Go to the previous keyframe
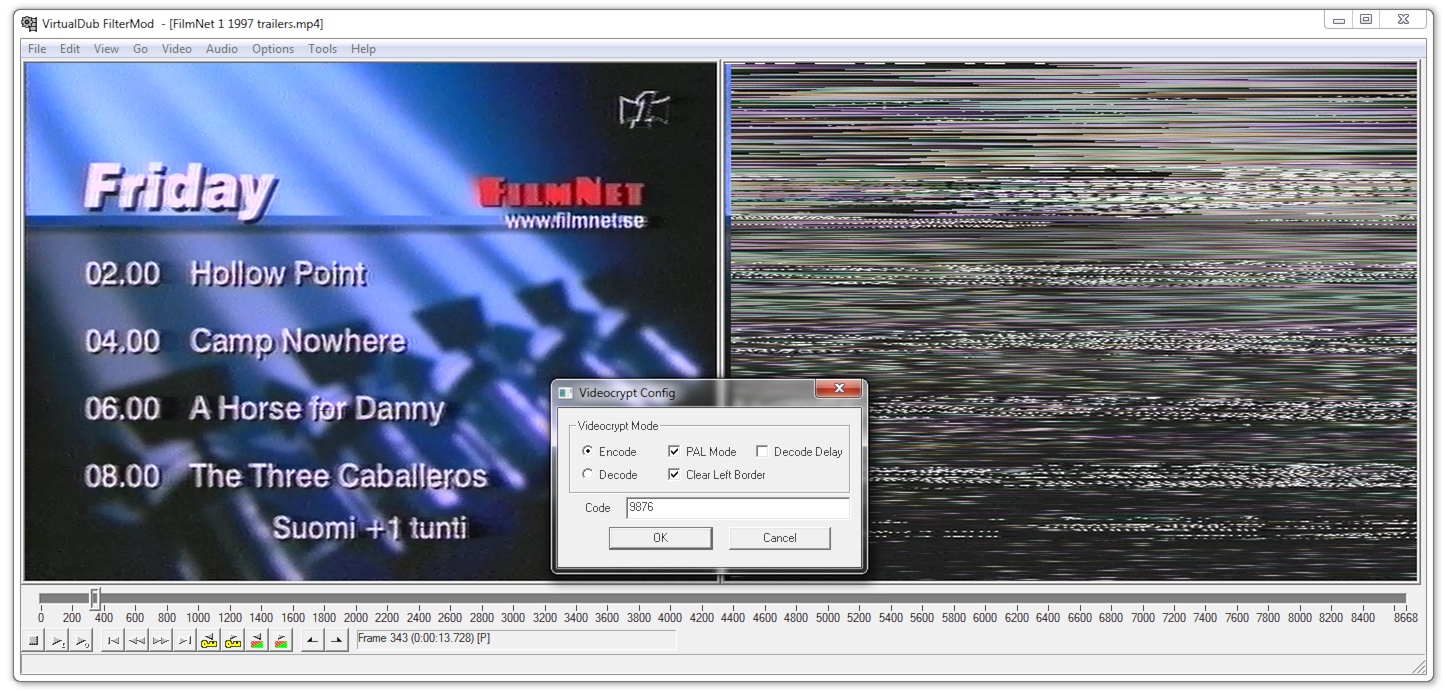 click(x=208, y=640)
